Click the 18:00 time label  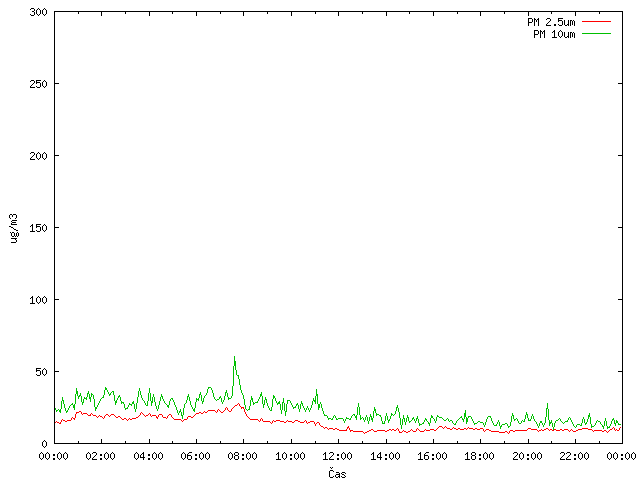tap(480, 456)
